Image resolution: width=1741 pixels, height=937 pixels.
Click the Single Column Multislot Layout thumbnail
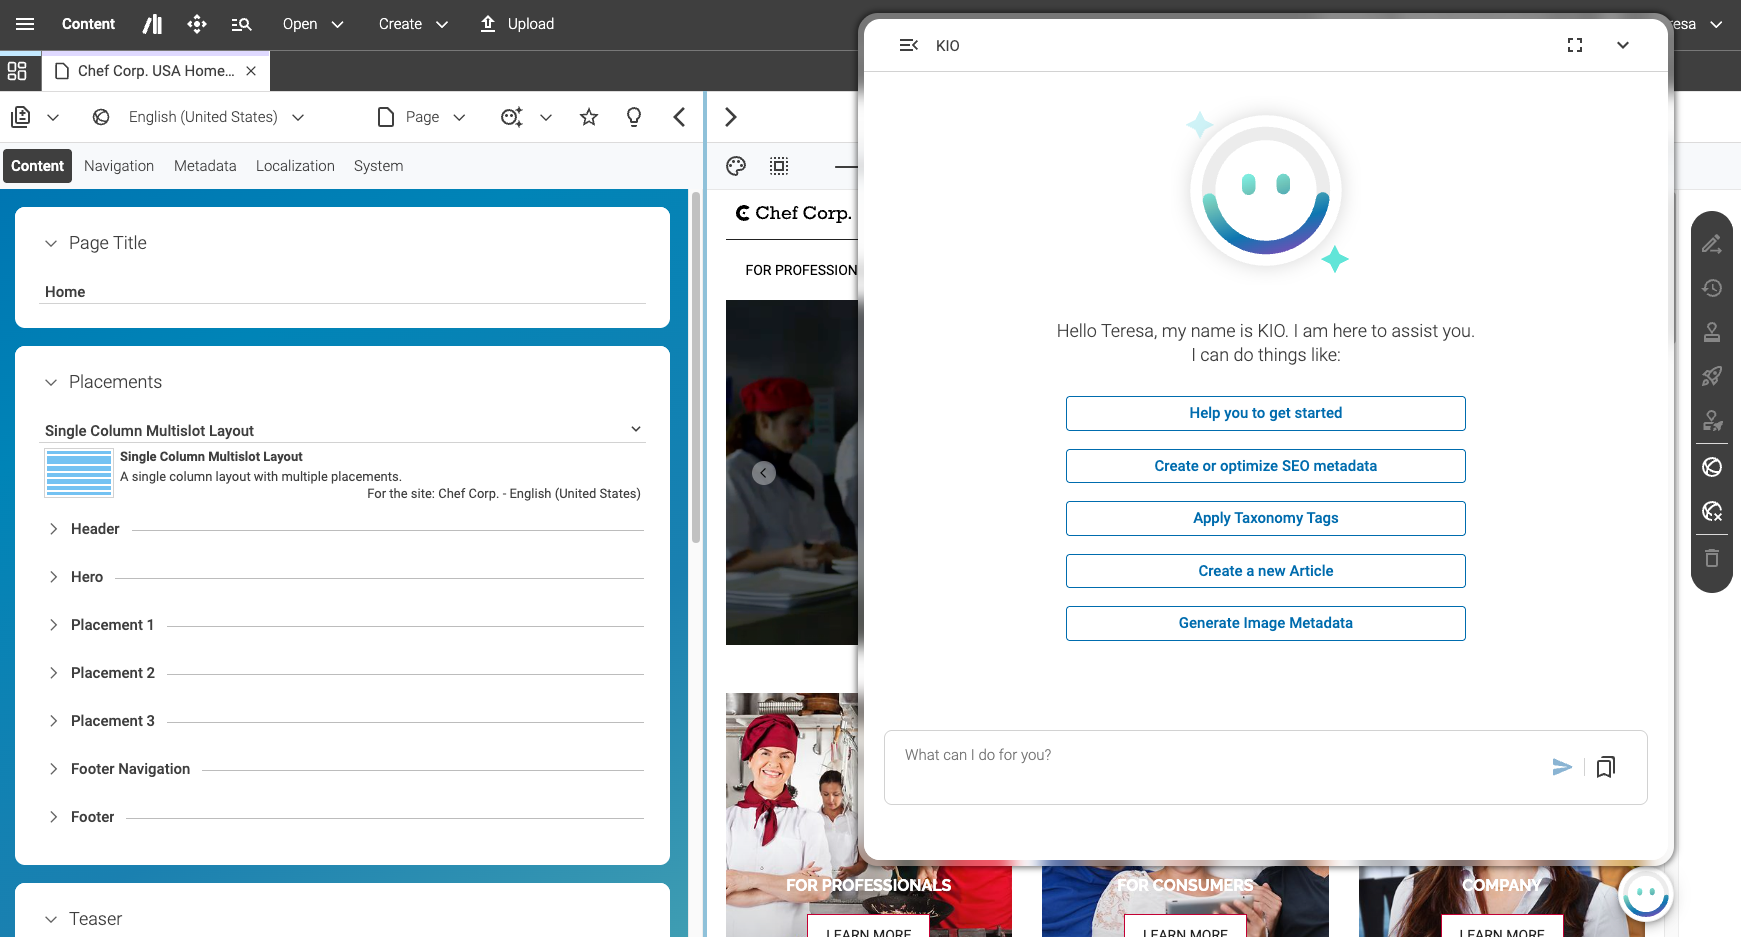79,473
